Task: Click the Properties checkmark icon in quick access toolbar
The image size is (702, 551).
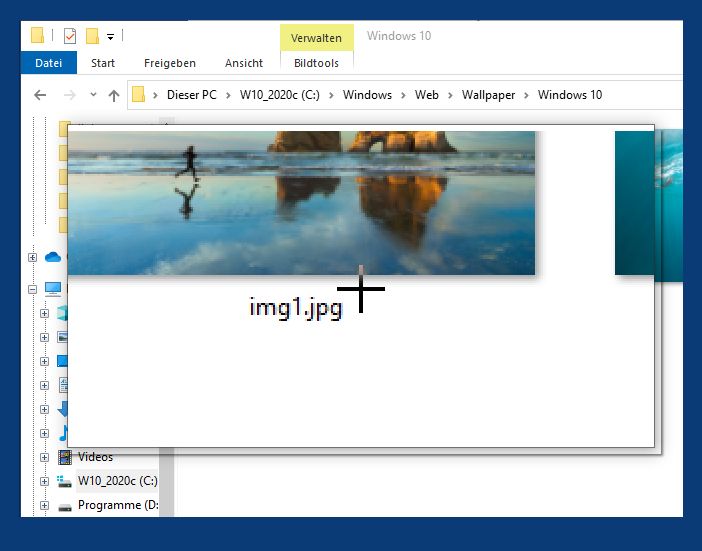Action: coord(70,36)
